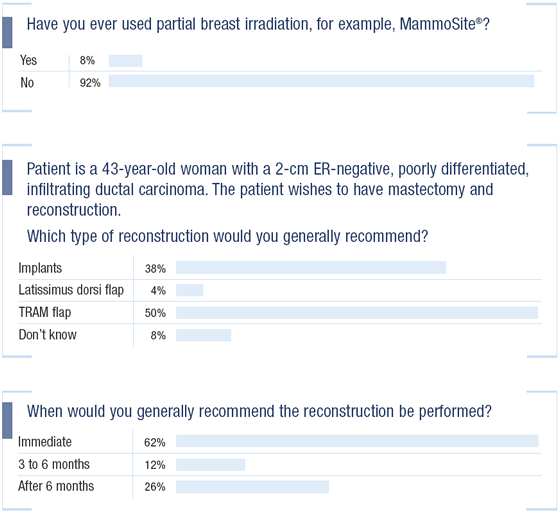Select the Latissimus dorsi flap option
Image resolution: width=560 pixels, height=514 pixels.
click(x=71, y=290)
